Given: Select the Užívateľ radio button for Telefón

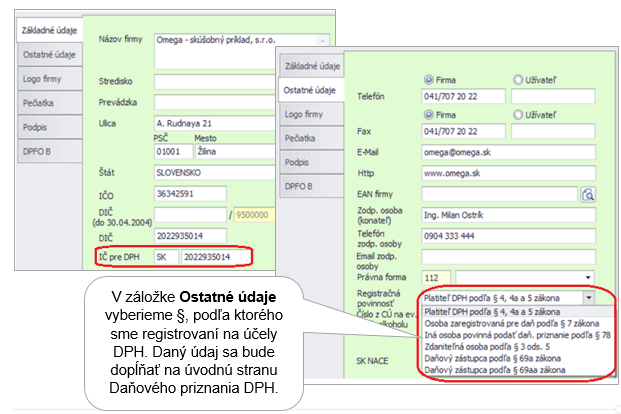Looking at the screenshot, I should pos(517,79).
